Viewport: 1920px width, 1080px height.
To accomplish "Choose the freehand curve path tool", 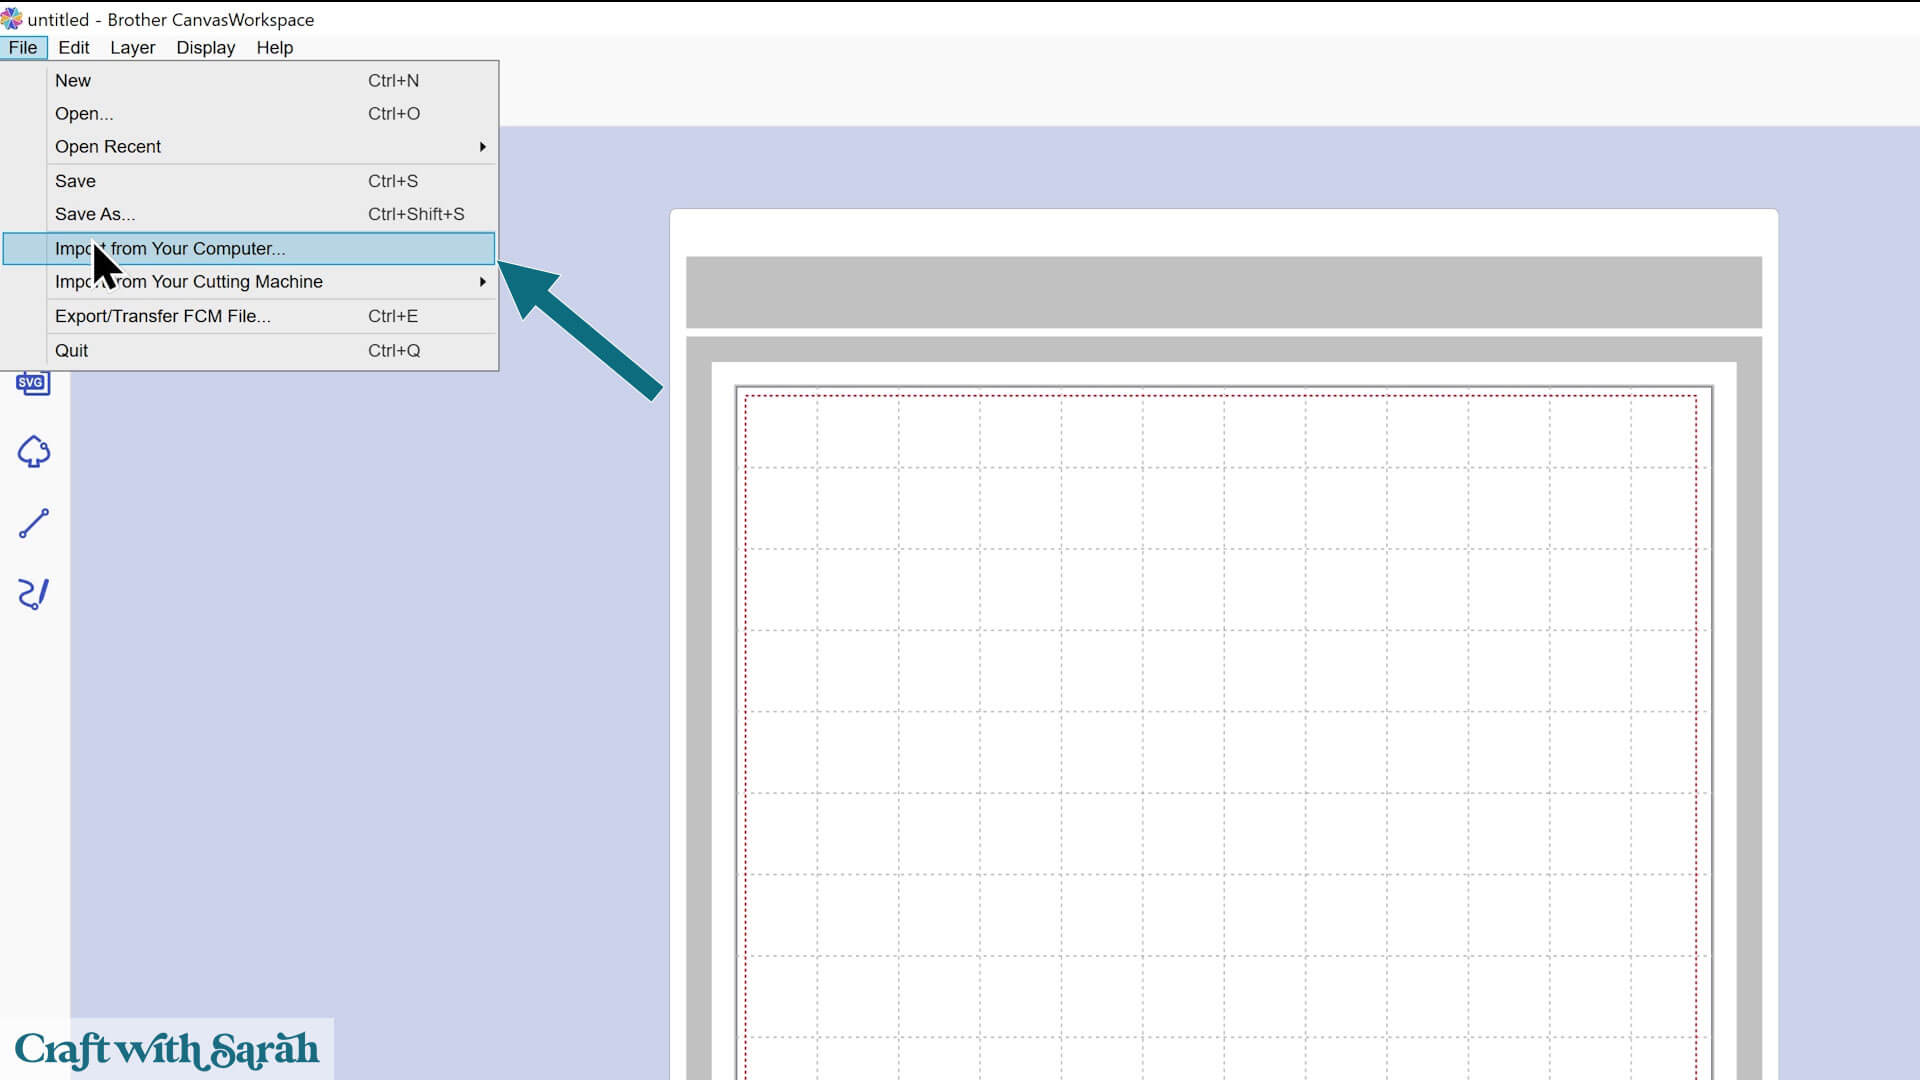I will coord(33,594).
